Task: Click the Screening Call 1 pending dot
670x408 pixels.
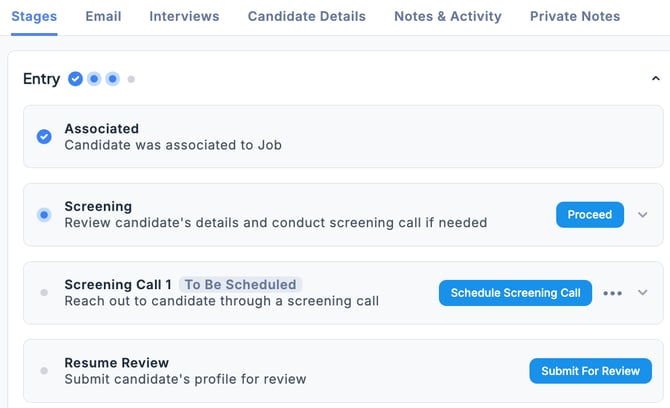Action: click(x=44, y=293)
